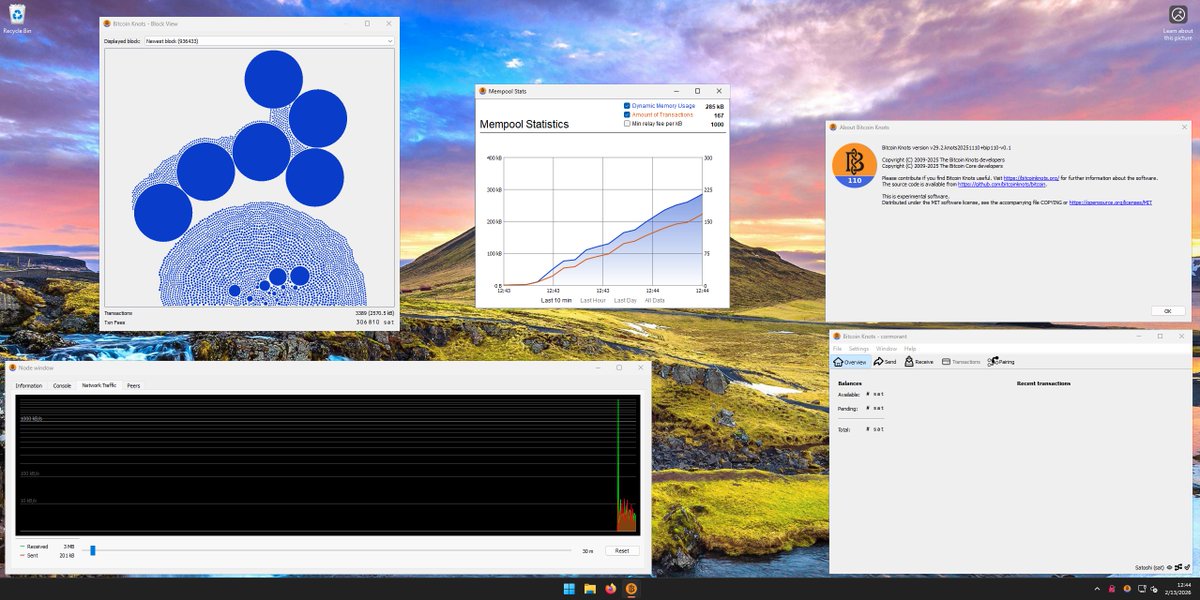Viewport: 1200px width, 600px height.
Task: Open the Receive page in wallet toolbar
Action: 919,362
